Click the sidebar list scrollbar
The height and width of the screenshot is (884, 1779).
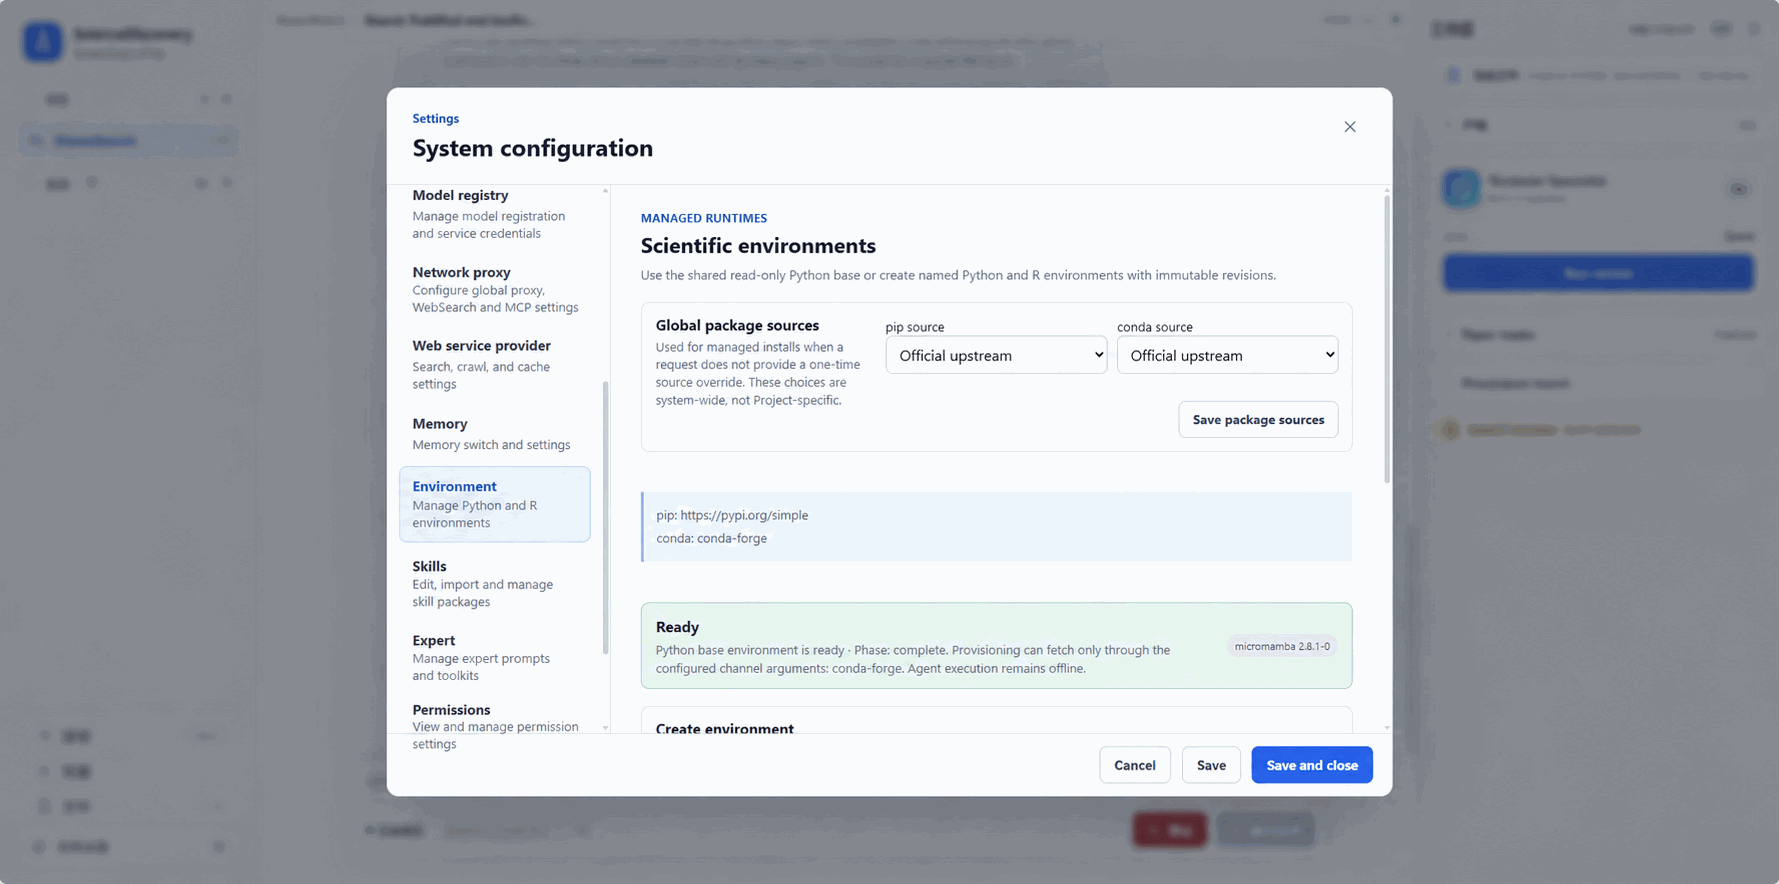(x=605, y=517)
